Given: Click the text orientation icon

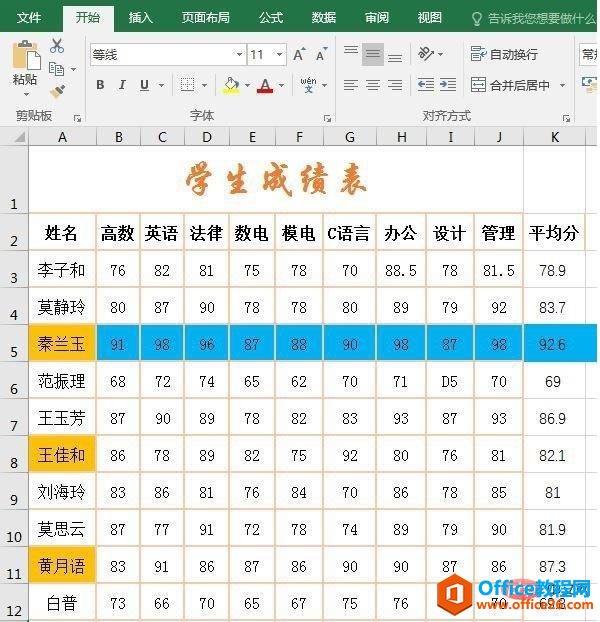Looking at the screenshot, I should pos(426,53).
